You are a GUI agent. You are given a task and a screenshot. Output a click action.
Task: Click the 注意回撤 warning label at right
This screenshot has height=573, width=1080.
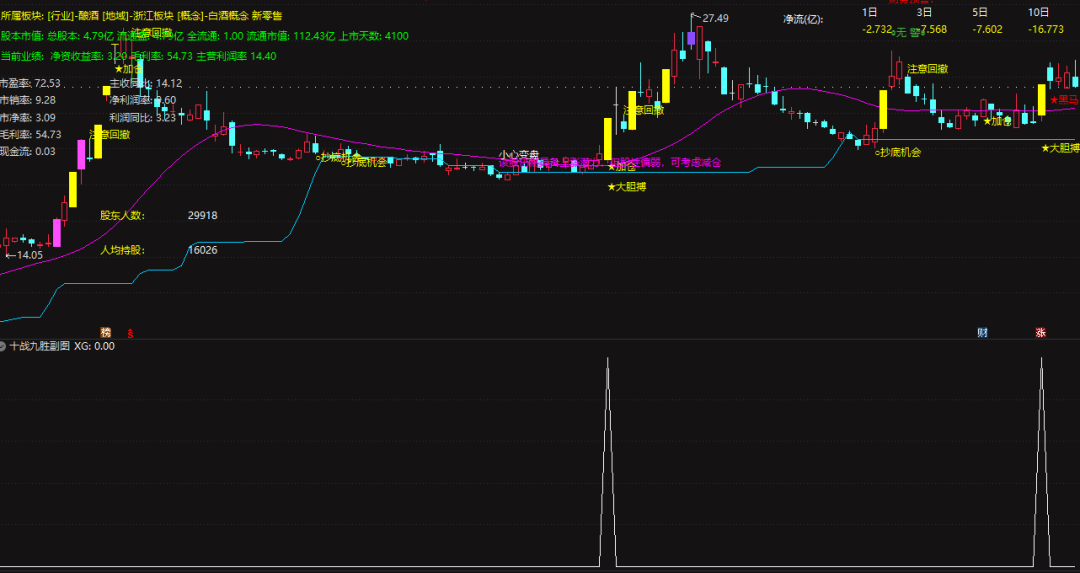[x=927, y=68]
